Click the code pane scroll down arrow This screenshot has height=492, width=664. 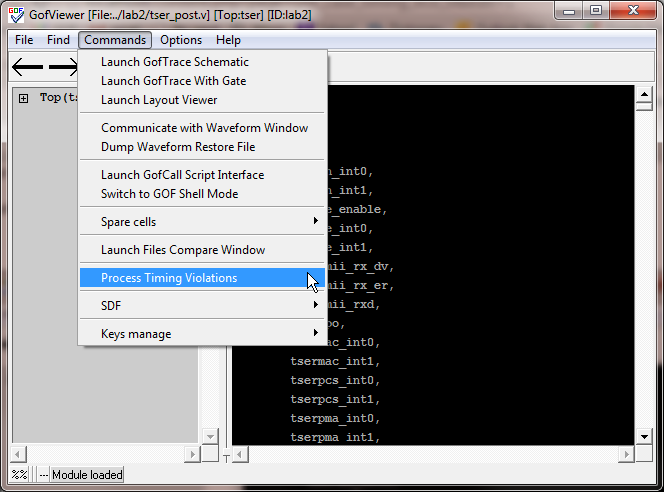click(642, 437)
